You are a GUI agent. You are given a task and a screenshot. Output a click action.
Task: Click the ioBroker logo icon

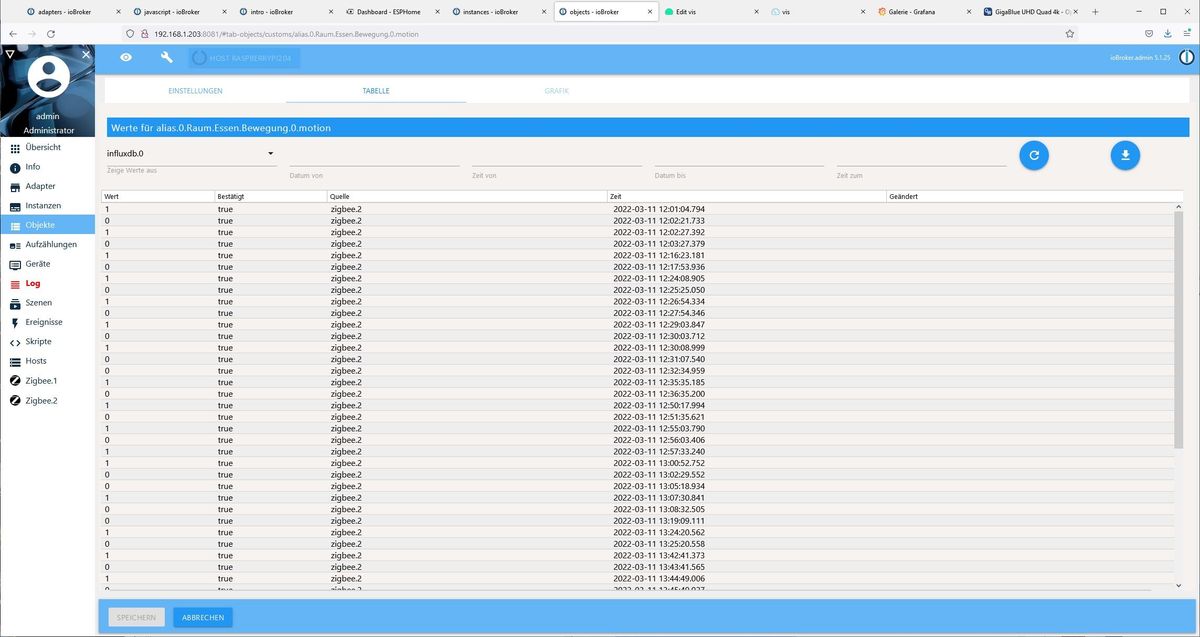pyautogui.click(x=1186, y=58)
